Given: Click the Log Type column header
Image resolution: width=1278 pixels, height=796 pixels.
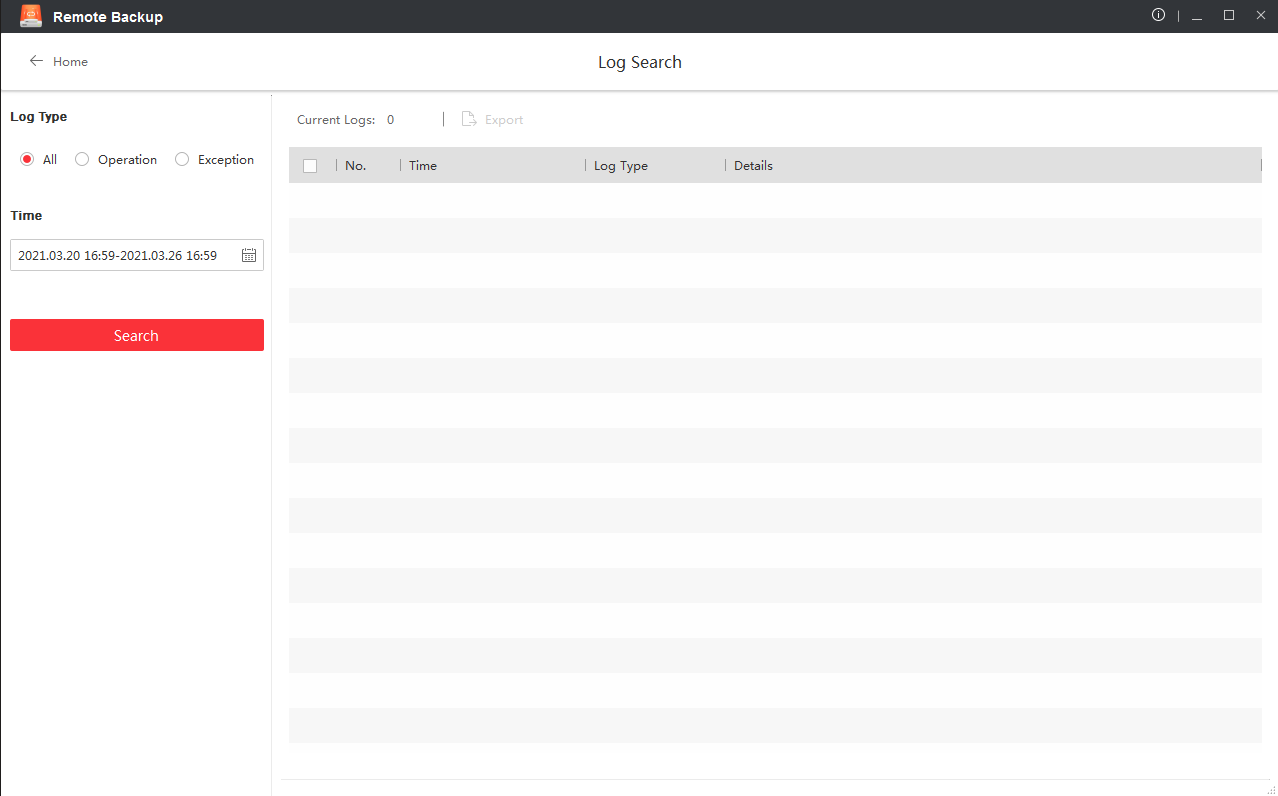Looking at the screenshot, I should coord(621,166).
